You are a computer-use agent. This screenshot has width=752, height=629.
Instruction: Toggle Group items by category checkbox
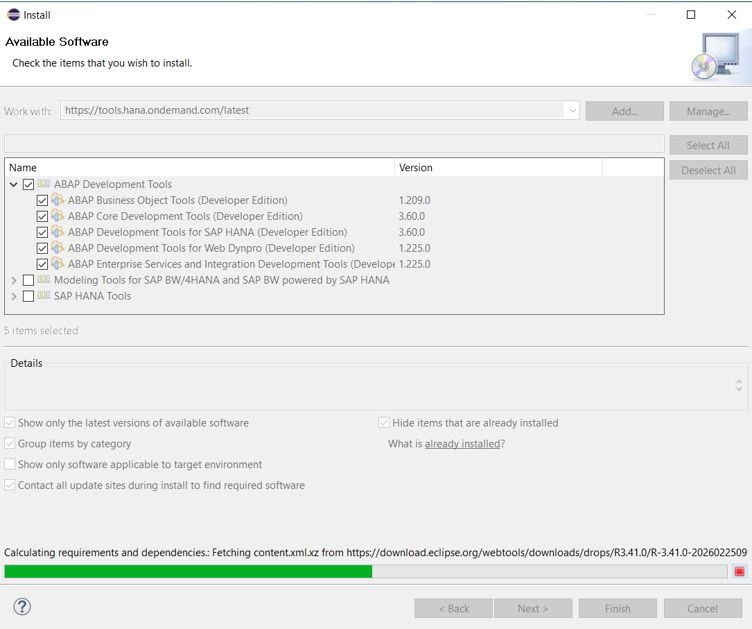tap(10, 443)
